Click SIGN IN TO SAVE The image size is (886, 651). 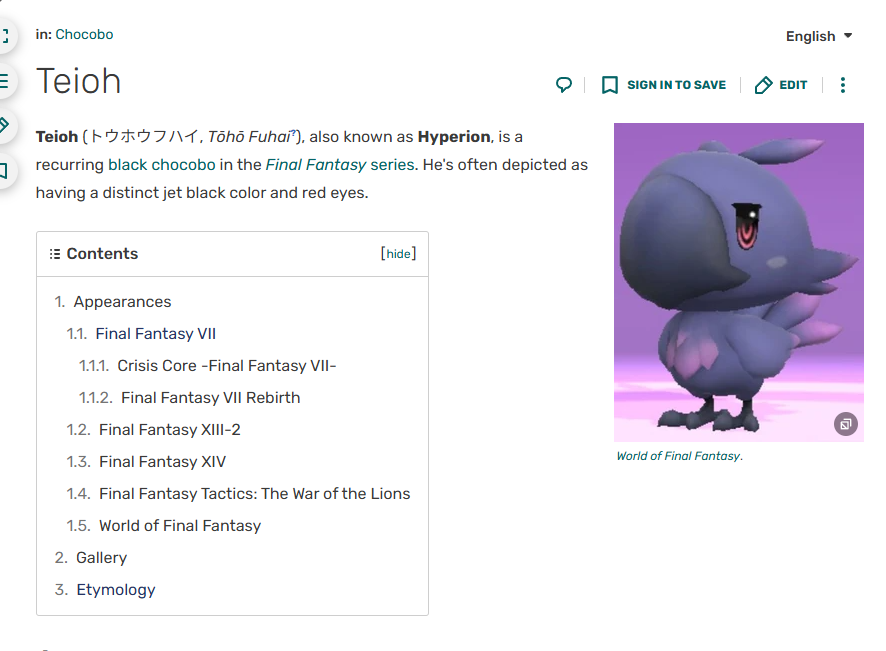click(676, 85)
